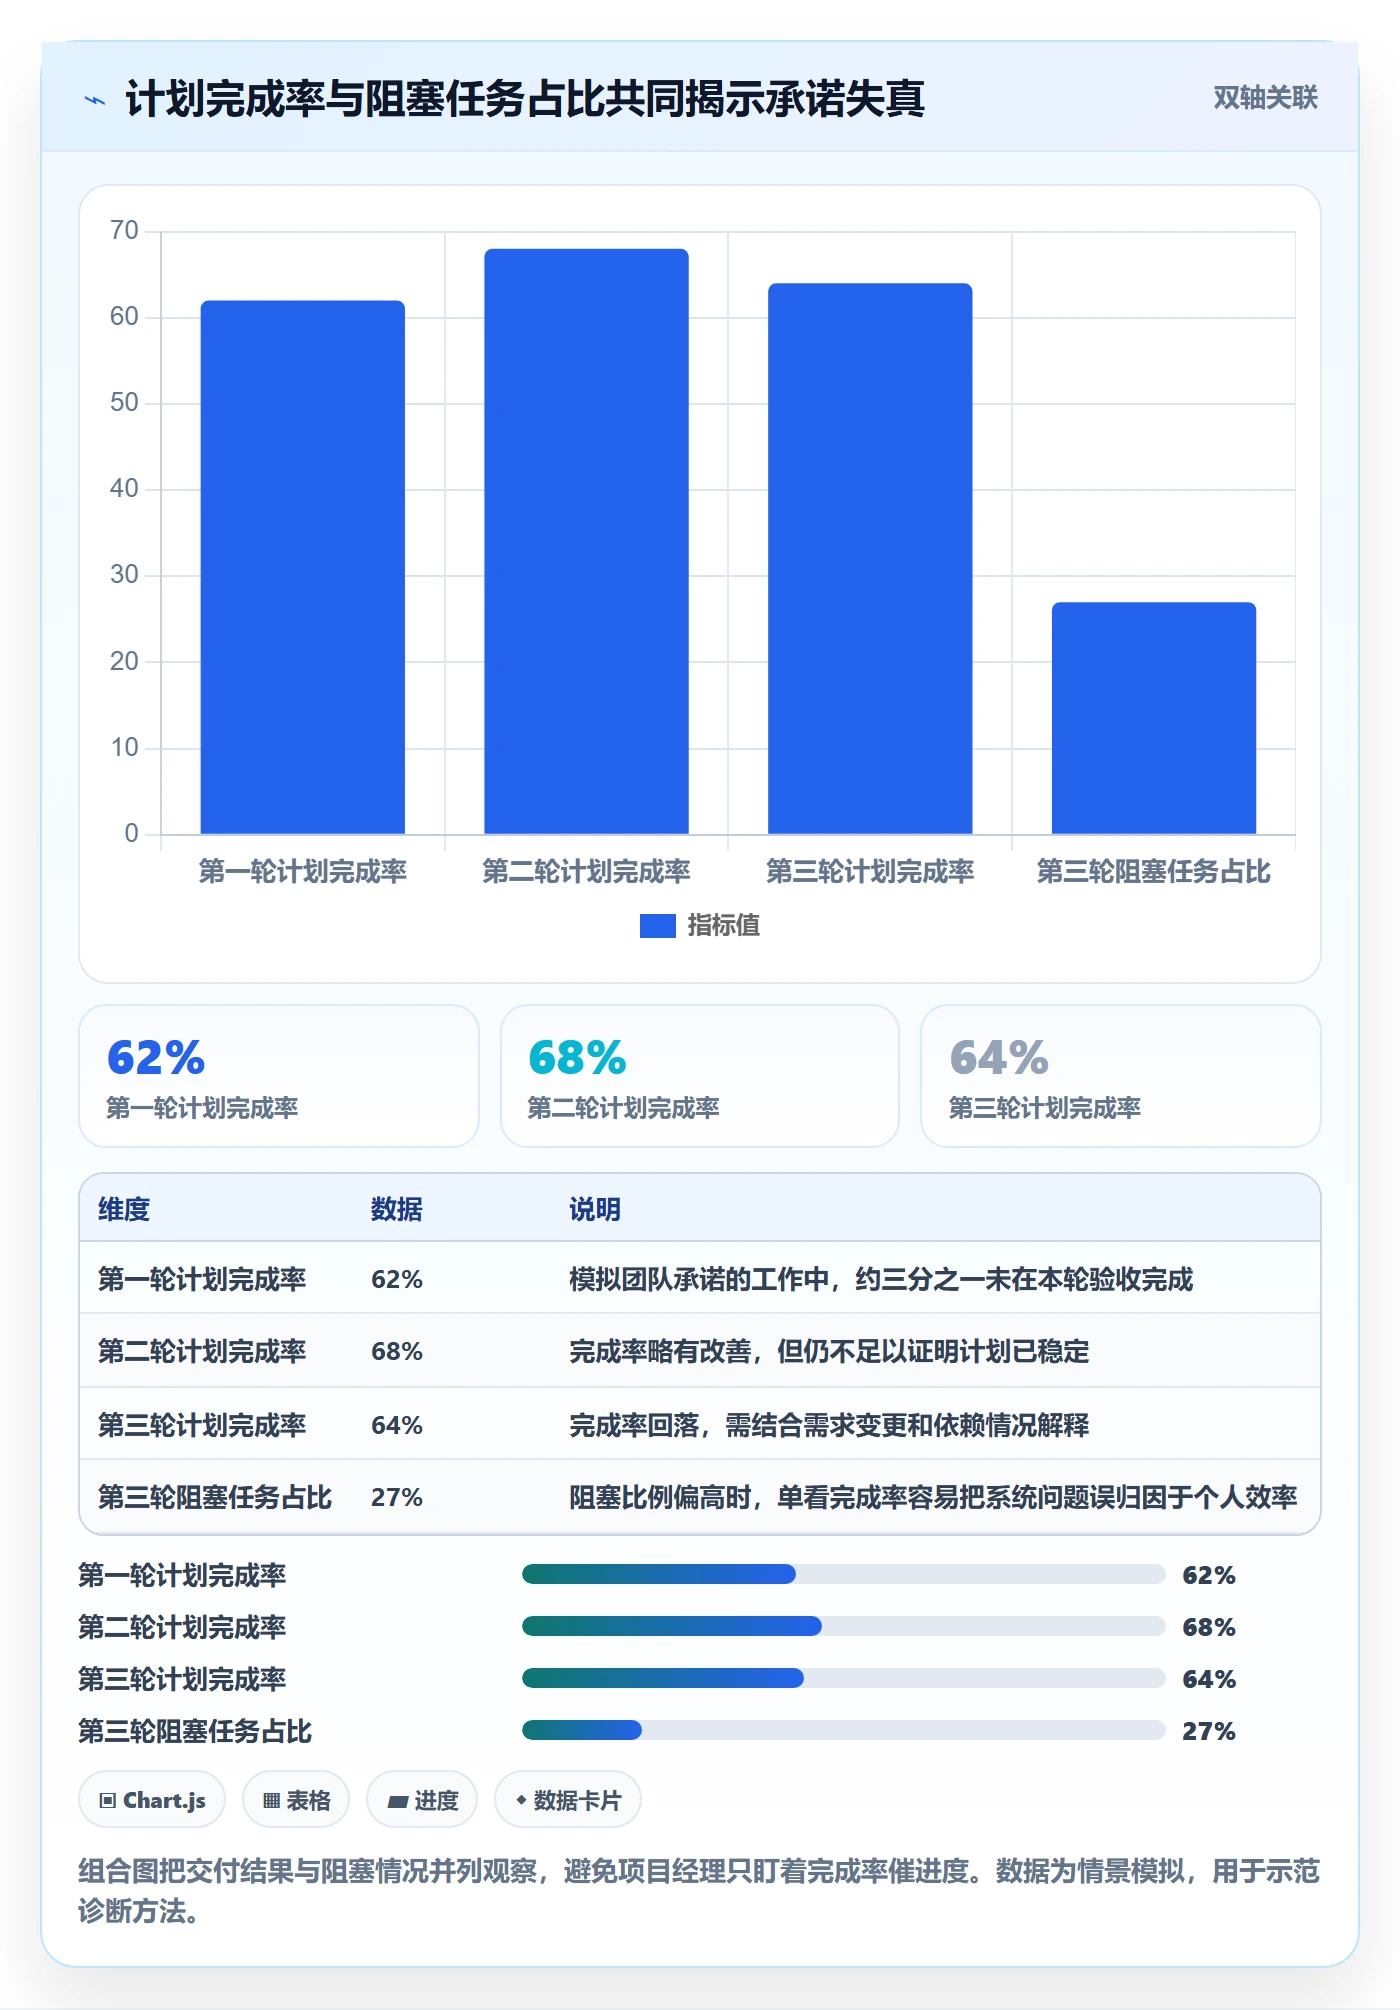The height and width of the screenshot is (2010, 1400).
Task: Click the main title 计划完成率与阻塞任务占比
Action: click(525, 98)
